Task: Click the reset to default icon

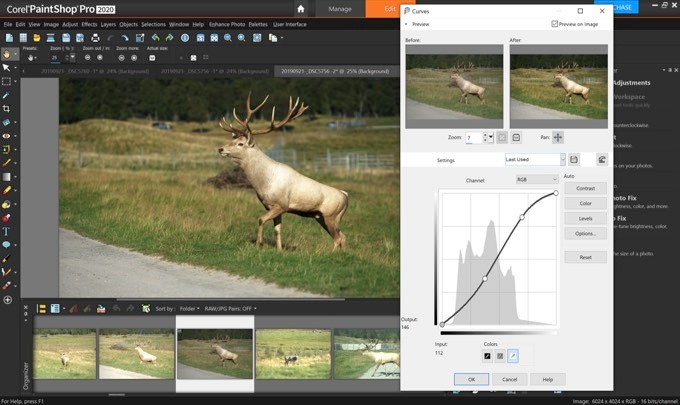Action: [x=602, y=159]
